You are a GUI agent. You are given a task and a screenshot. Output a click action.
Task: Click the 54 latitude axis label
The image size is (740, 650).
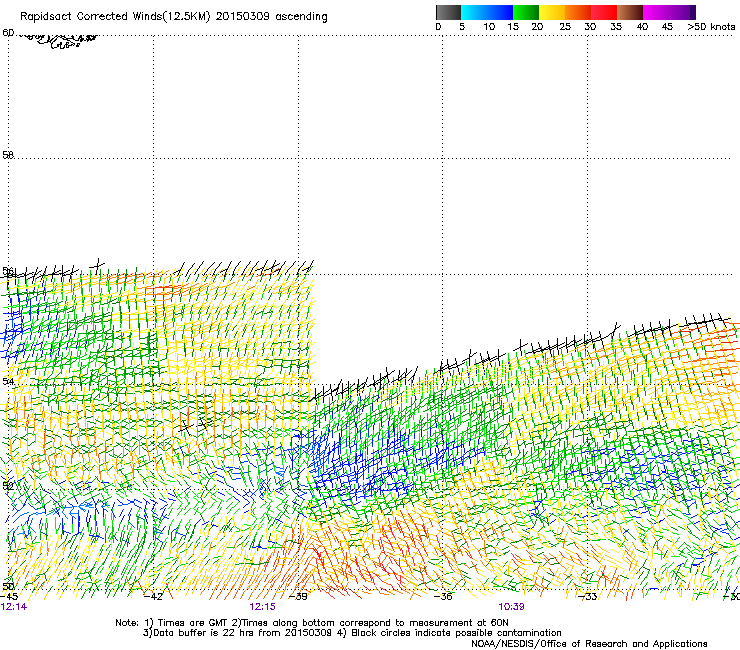8,381
